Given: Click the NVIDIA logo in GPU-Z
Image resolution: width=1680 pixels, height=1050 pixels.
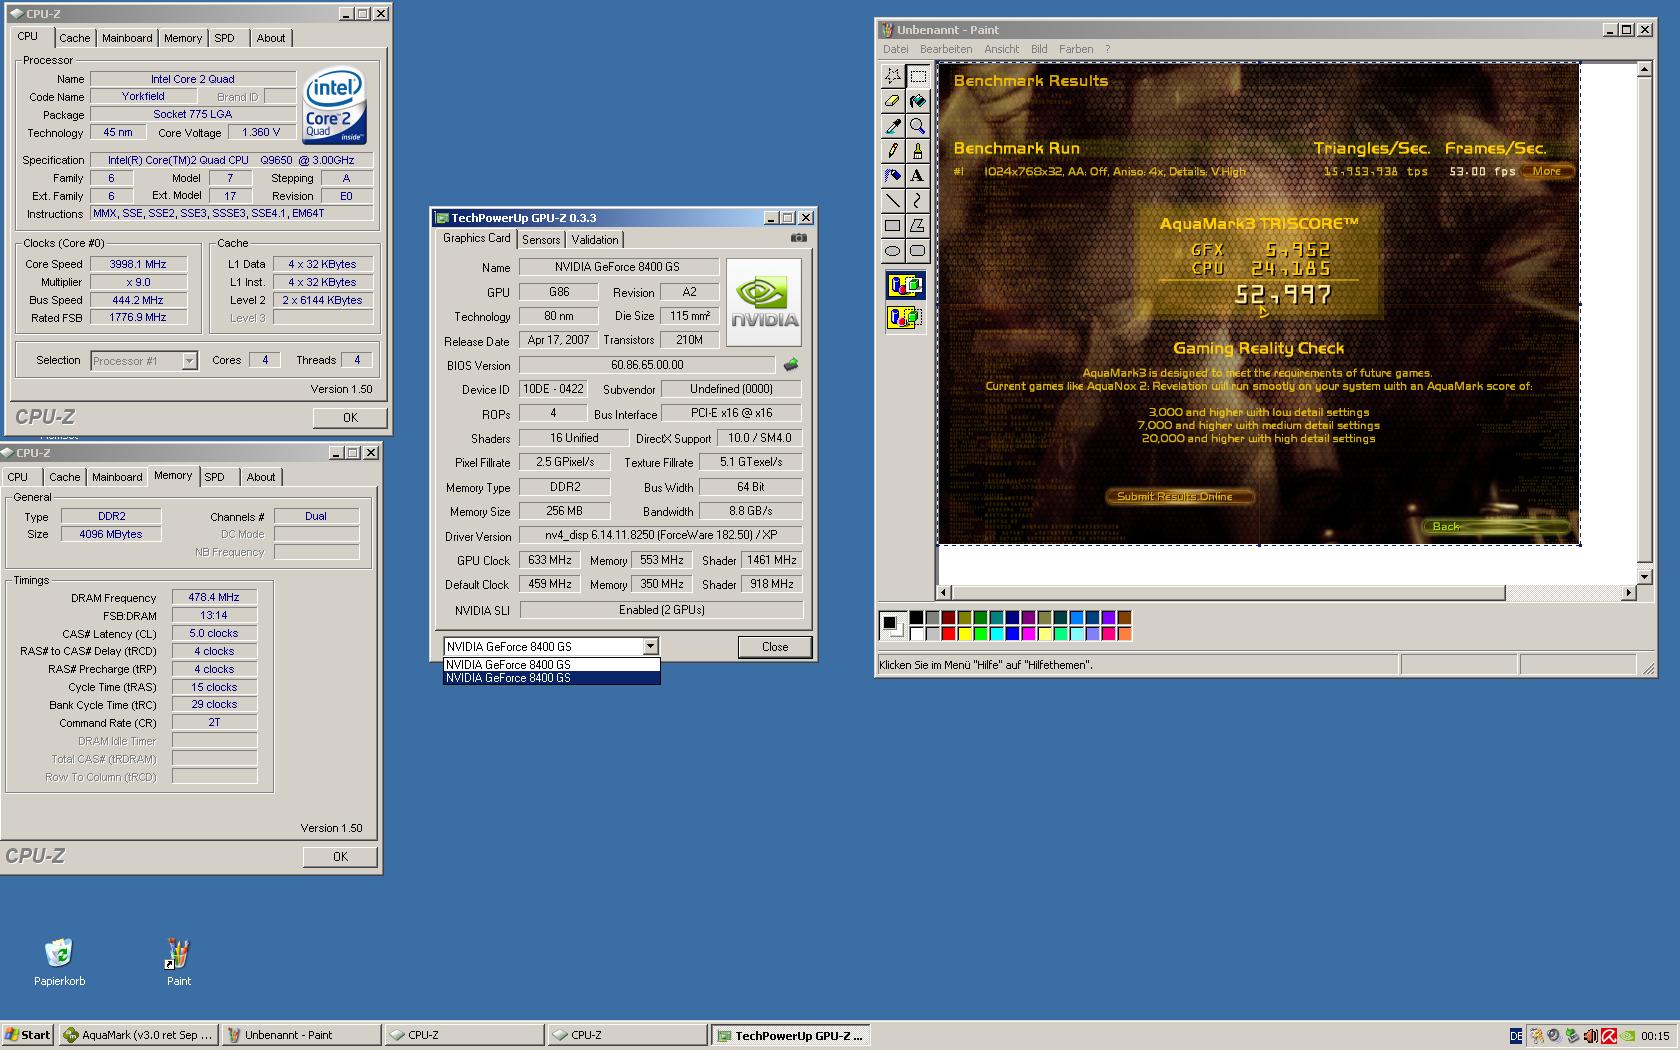Looking at the screenshot, I should tap(764, 302).
